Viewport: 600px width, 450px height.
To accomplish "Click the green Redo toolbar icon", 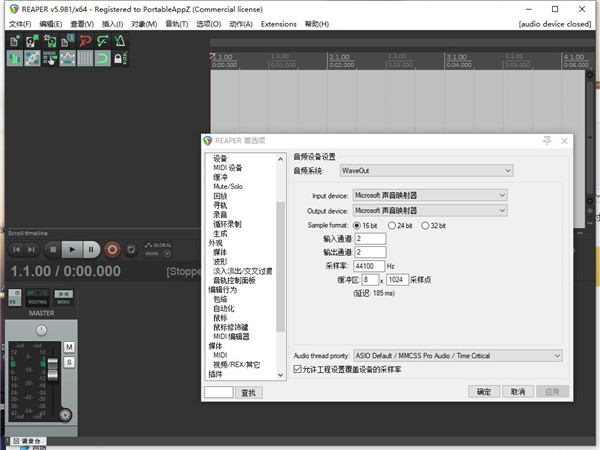I will [x=103, y=41].
